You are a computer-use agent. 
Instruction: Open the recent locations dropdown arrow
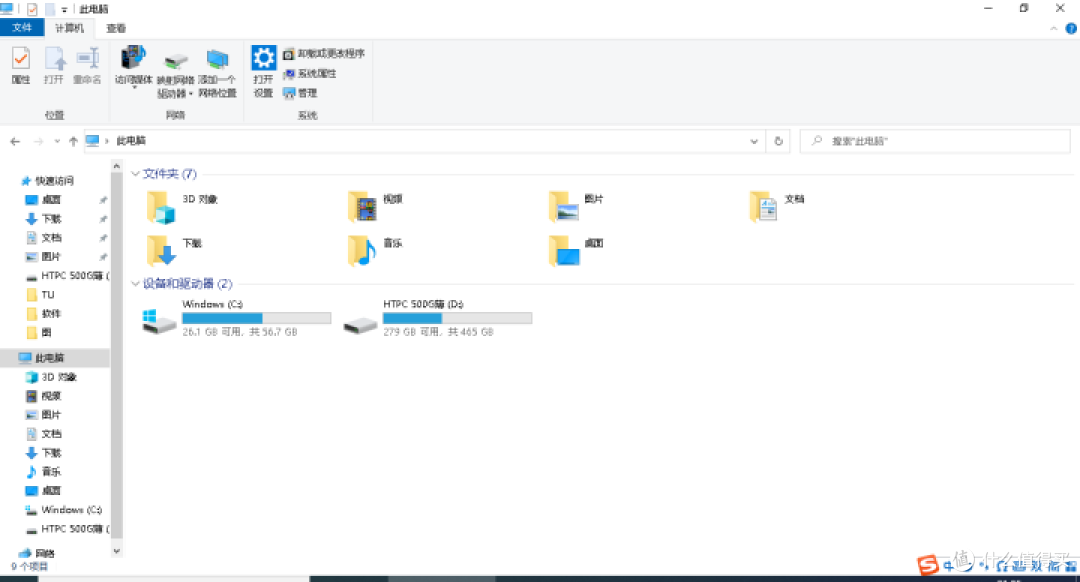tap(57, 141)
